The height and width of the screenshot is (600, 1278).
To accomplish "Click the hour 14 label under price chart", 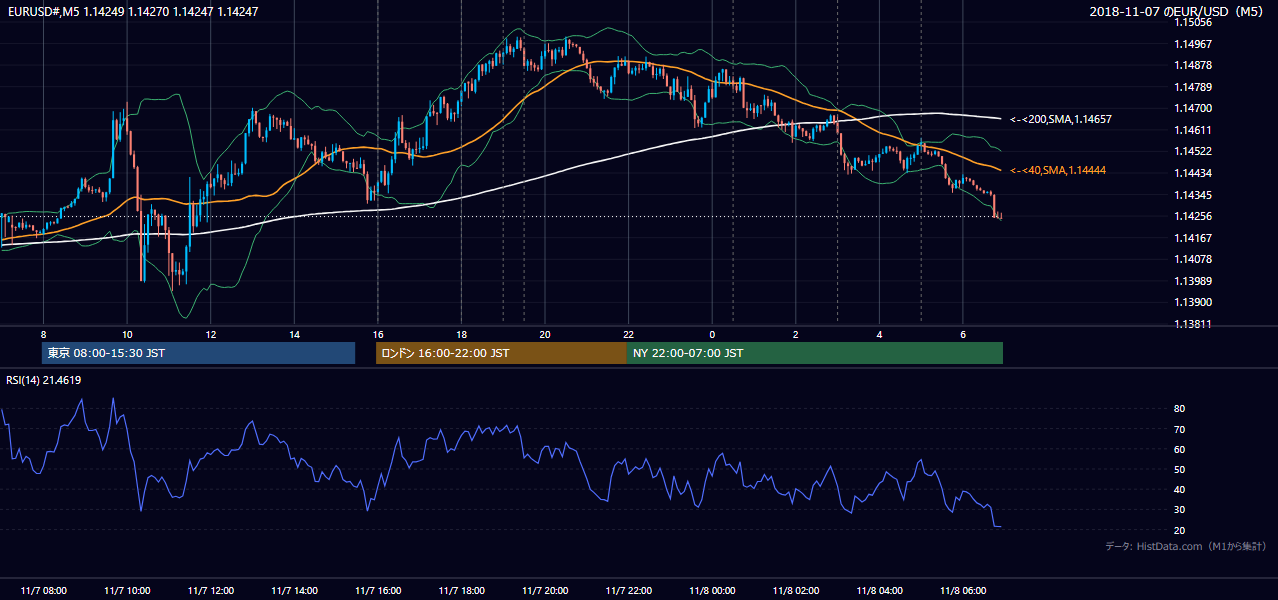I will click(x=294, y=334).
